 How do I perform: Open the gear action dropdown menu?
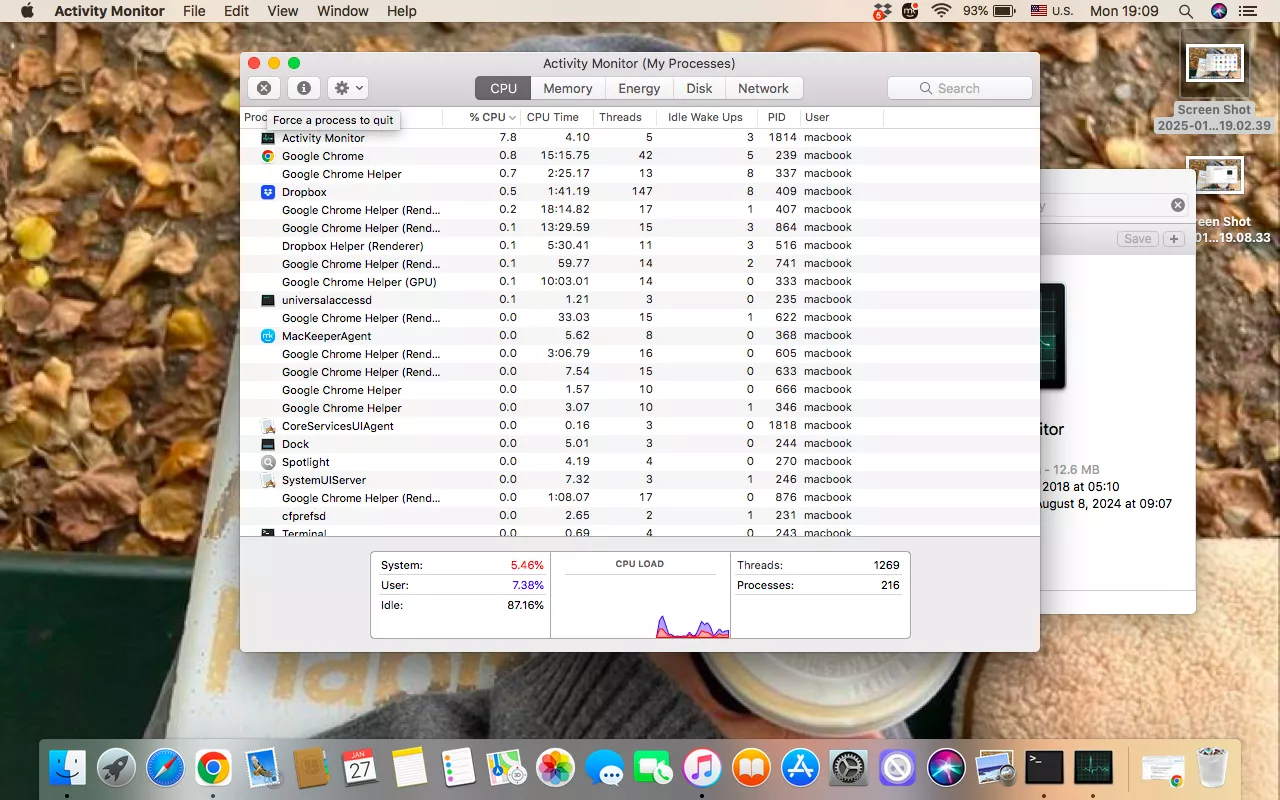click(349, 88)
